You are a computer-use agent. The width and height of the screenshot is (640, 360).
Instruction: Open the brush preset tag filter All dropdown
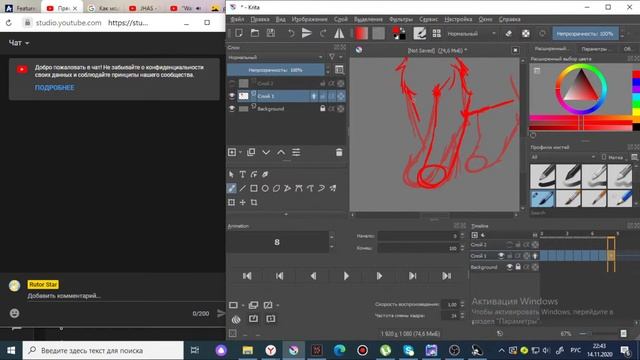[x=563, y=157]
